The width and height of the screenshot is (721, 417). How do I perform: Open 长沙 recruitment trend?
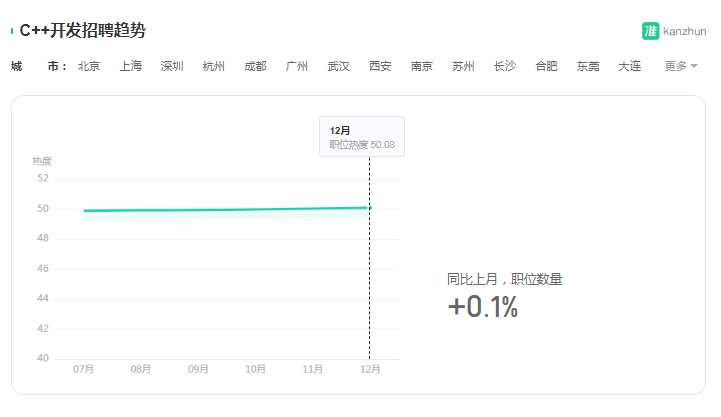coord(504,66)
